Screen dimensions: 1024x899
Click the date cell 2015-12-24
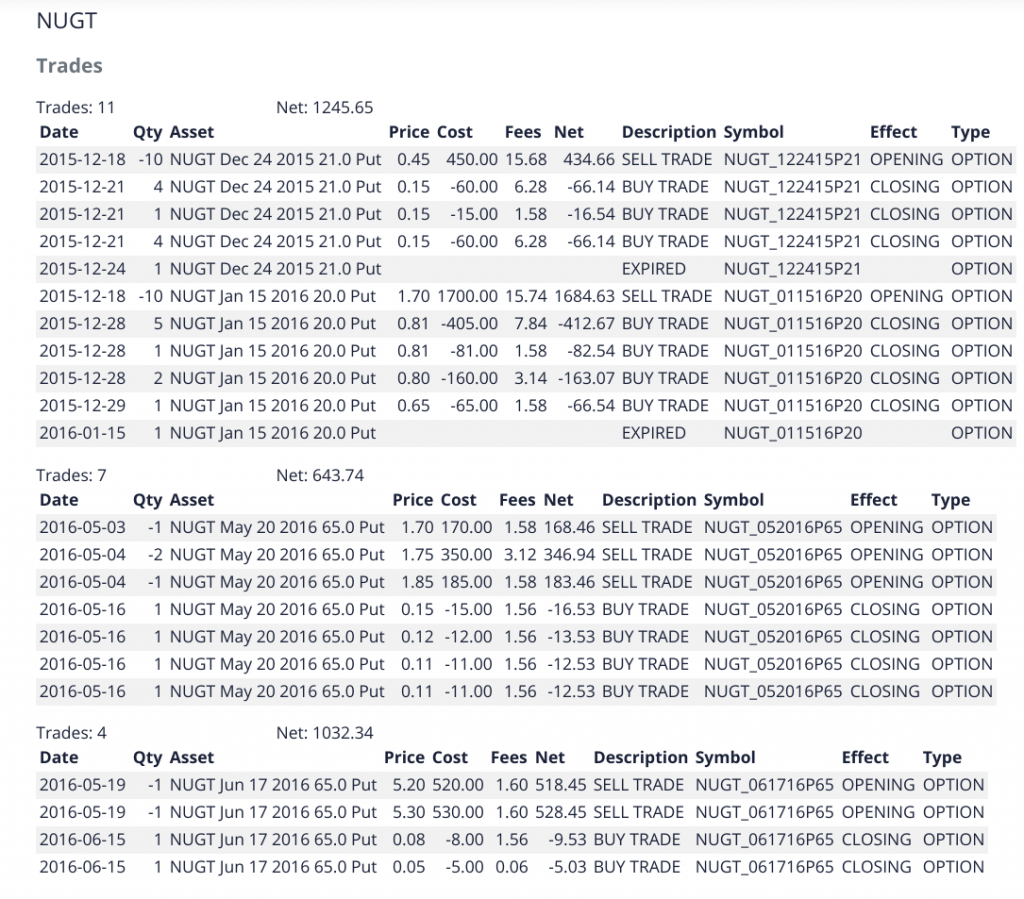(82, 269)
